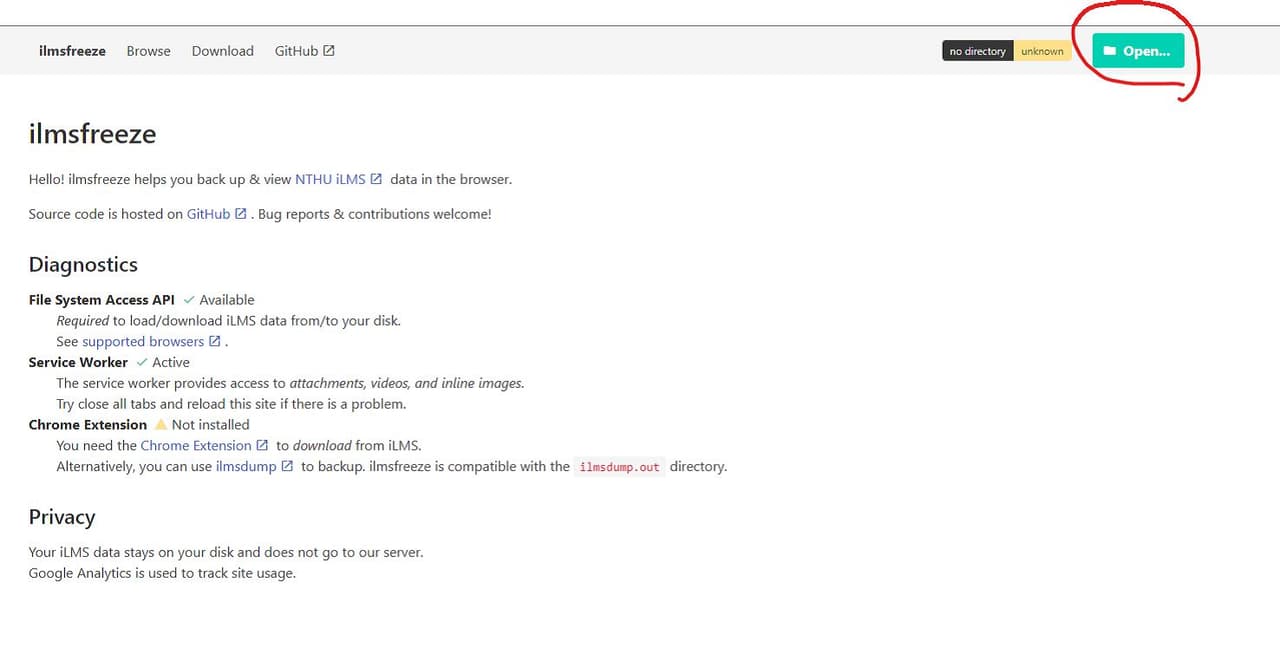Click external-link icon after ilmsdump

tap(287, 466)
